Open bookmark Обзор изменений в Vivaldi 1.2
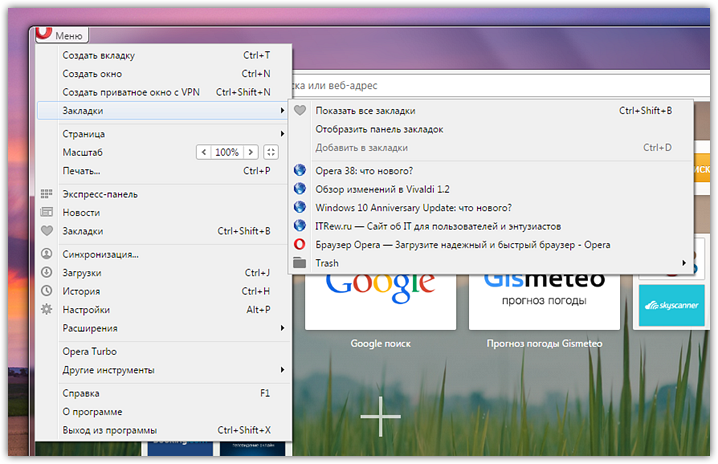This screenshot has height=464, width=718. coord(490,189)
